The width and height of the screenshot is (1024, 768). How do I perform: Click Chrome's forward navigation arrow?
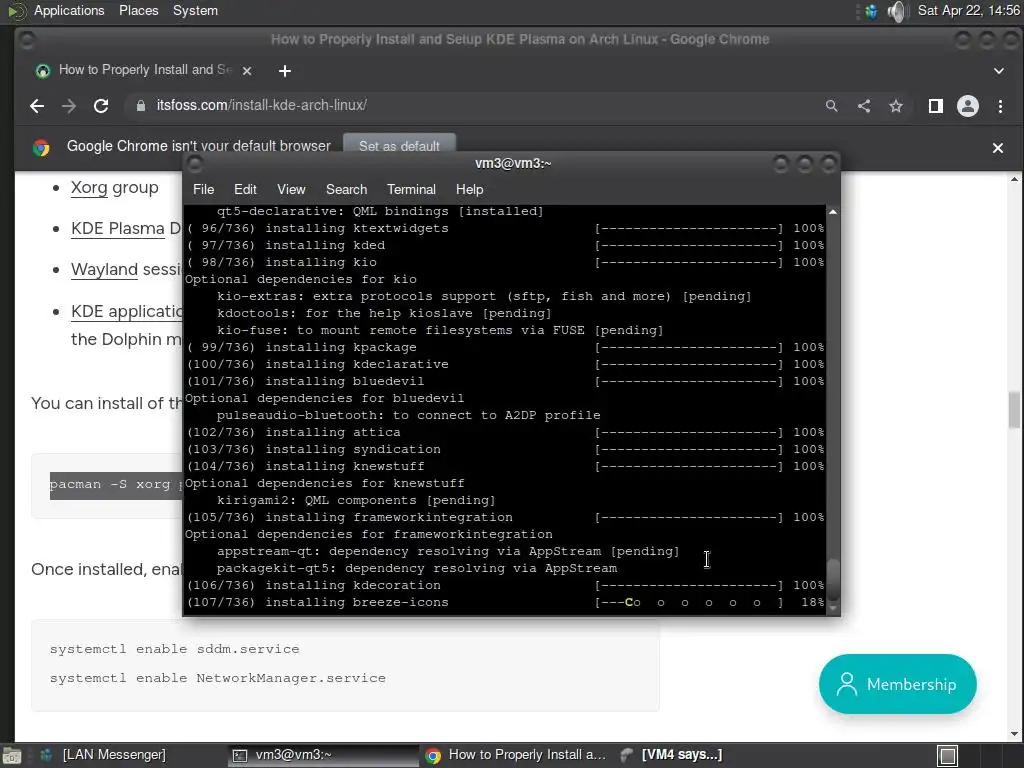pos(69,106)
